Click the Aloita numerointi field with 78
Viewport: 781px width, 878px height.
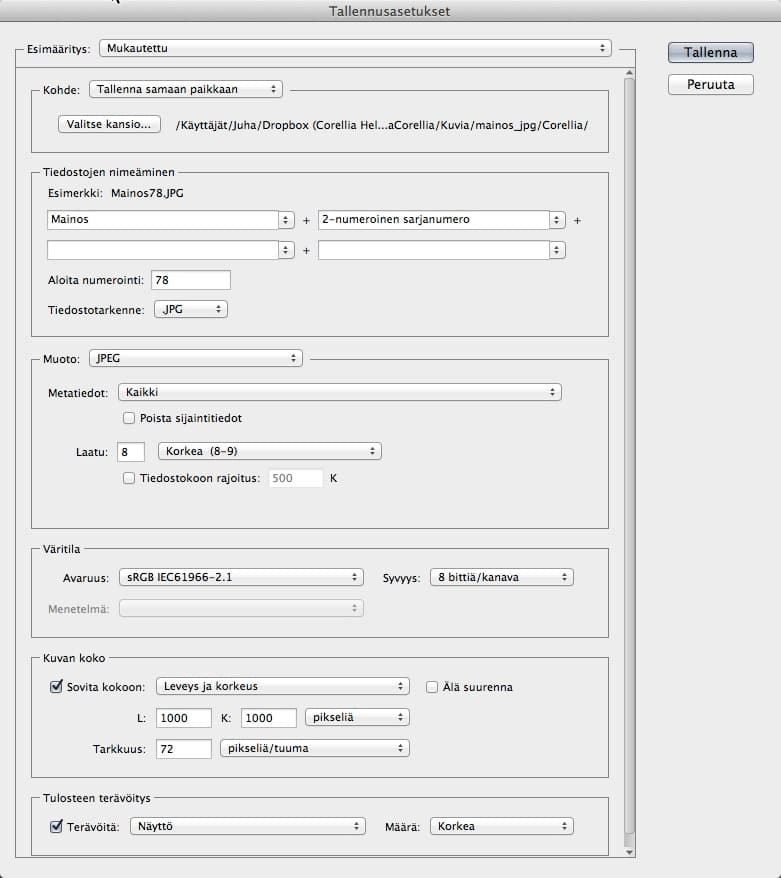[191, 280]
